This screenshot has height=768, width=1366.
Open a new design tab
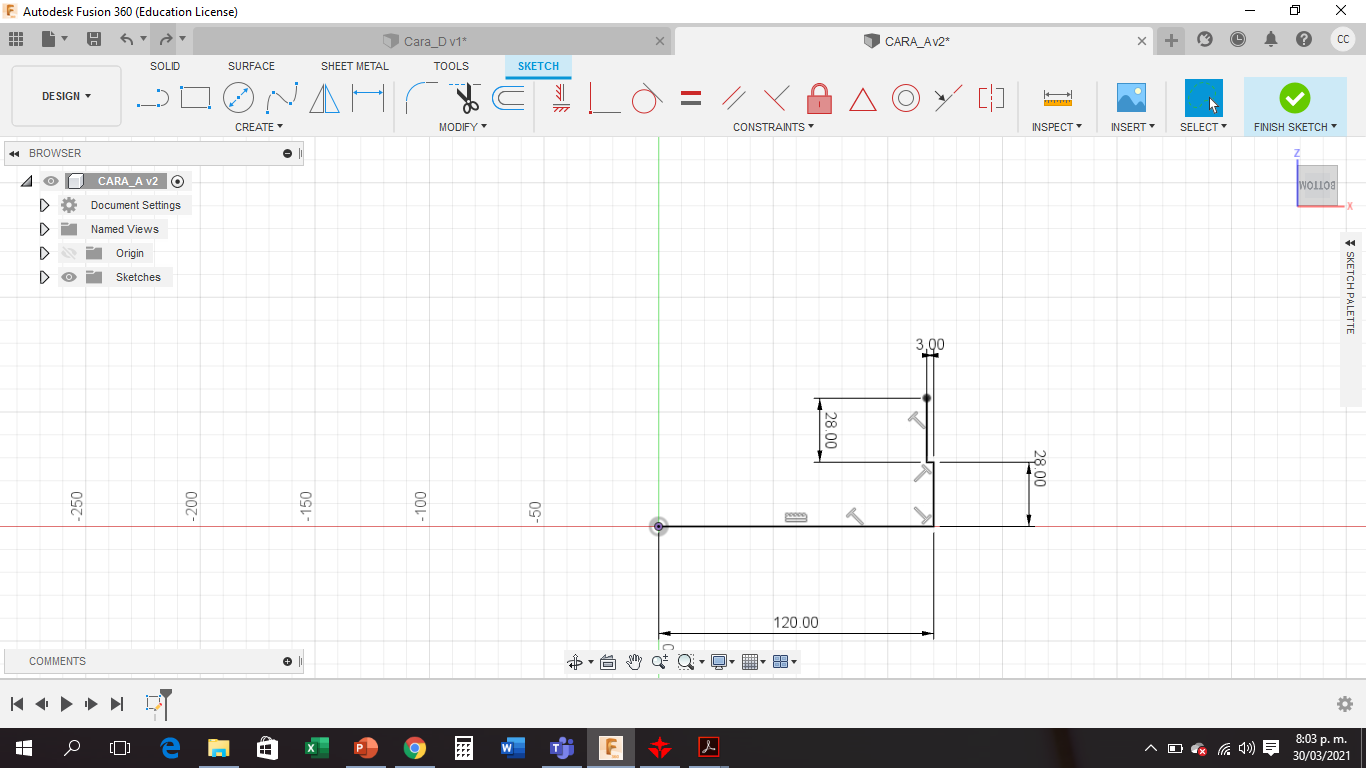click(x=1171, y=40)
